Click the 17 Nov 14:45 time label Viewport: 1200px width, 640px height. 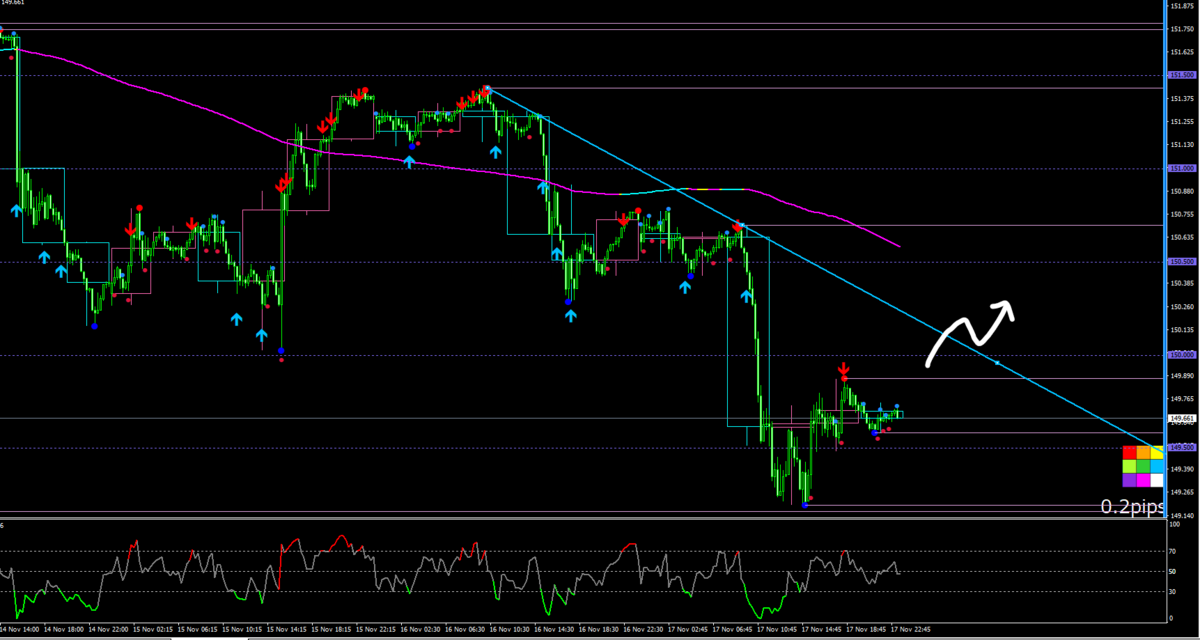821,630
